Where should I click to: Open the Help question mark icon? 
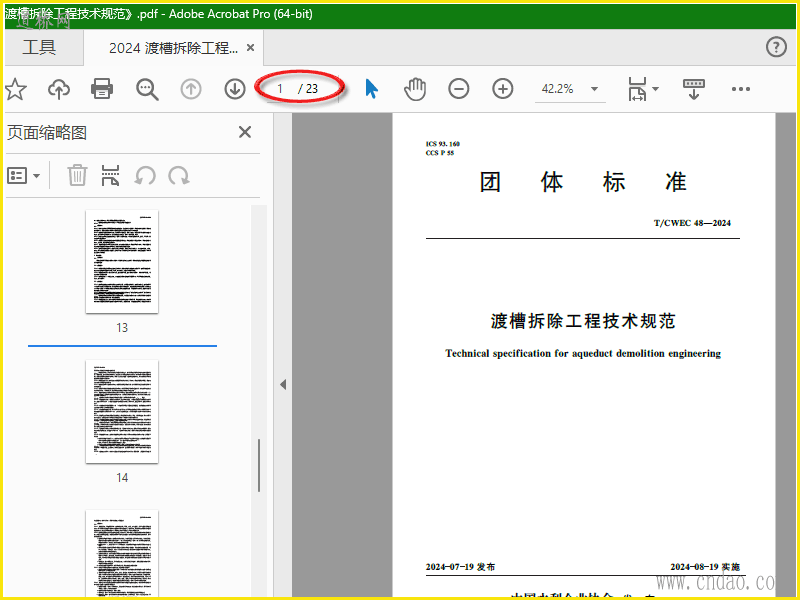pos(776,47)
